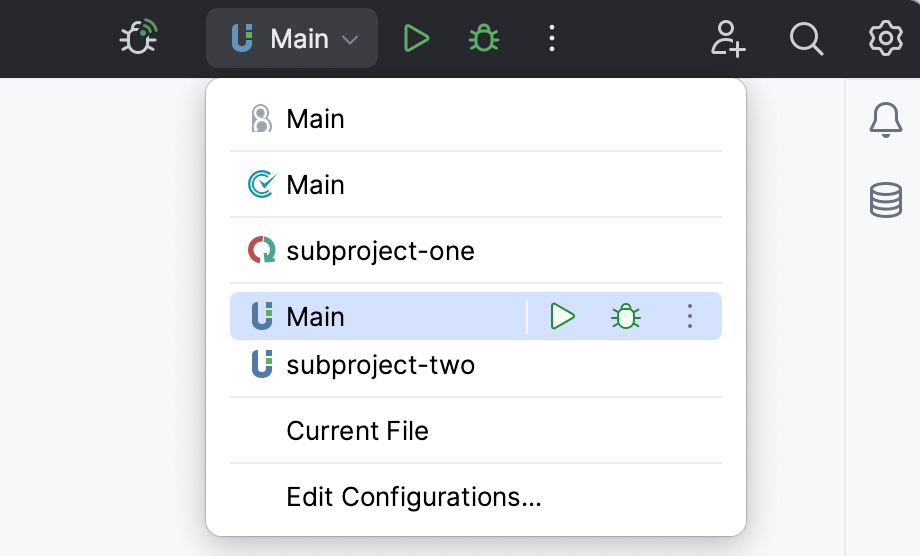Open IDE settings gear icon

point(885,39)
